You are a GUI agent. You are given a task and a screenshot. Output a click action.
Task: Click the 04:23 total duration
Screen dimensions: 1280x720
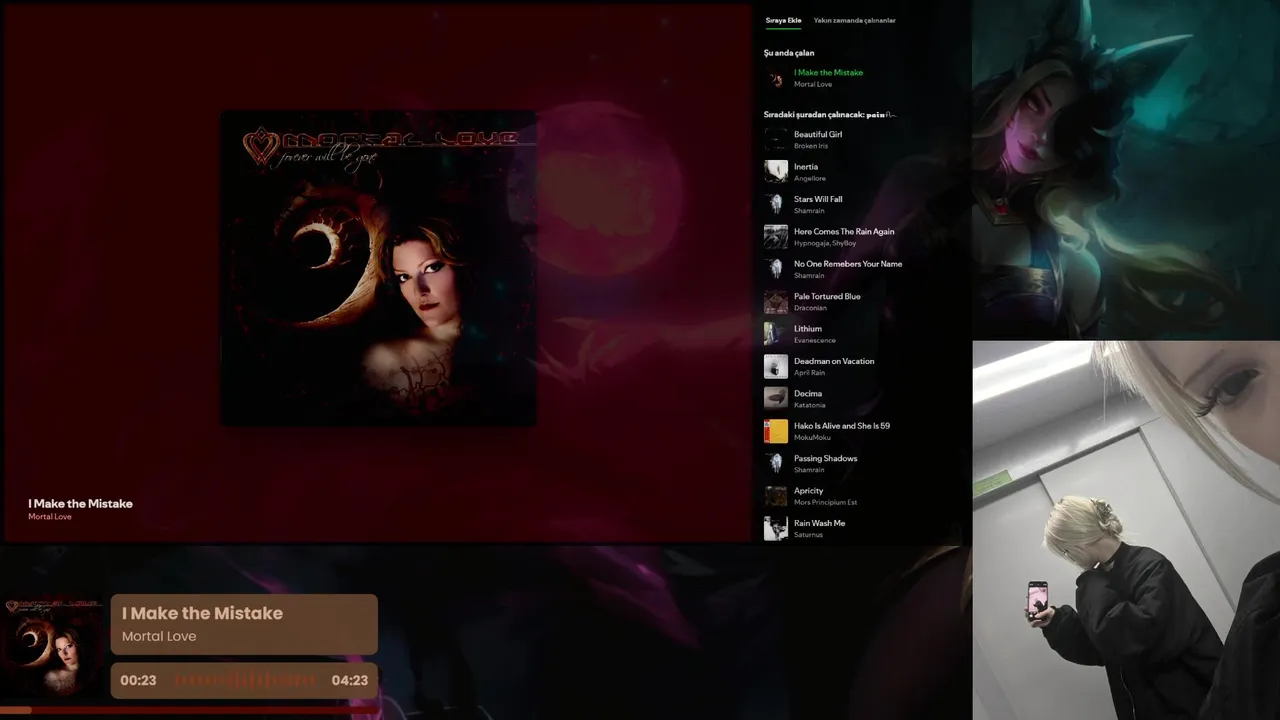349,680
